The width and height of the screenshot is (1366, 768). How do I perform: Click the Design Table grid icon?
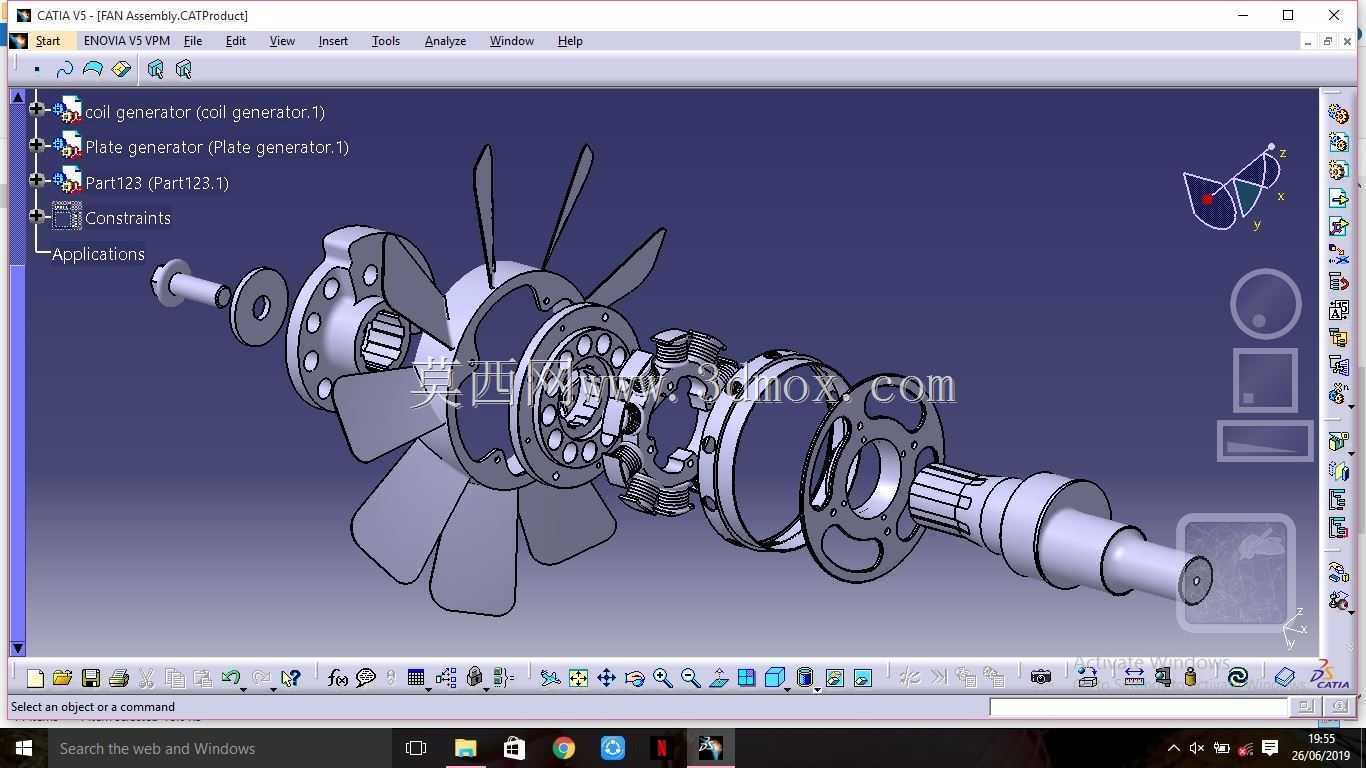tap(415, 678)
